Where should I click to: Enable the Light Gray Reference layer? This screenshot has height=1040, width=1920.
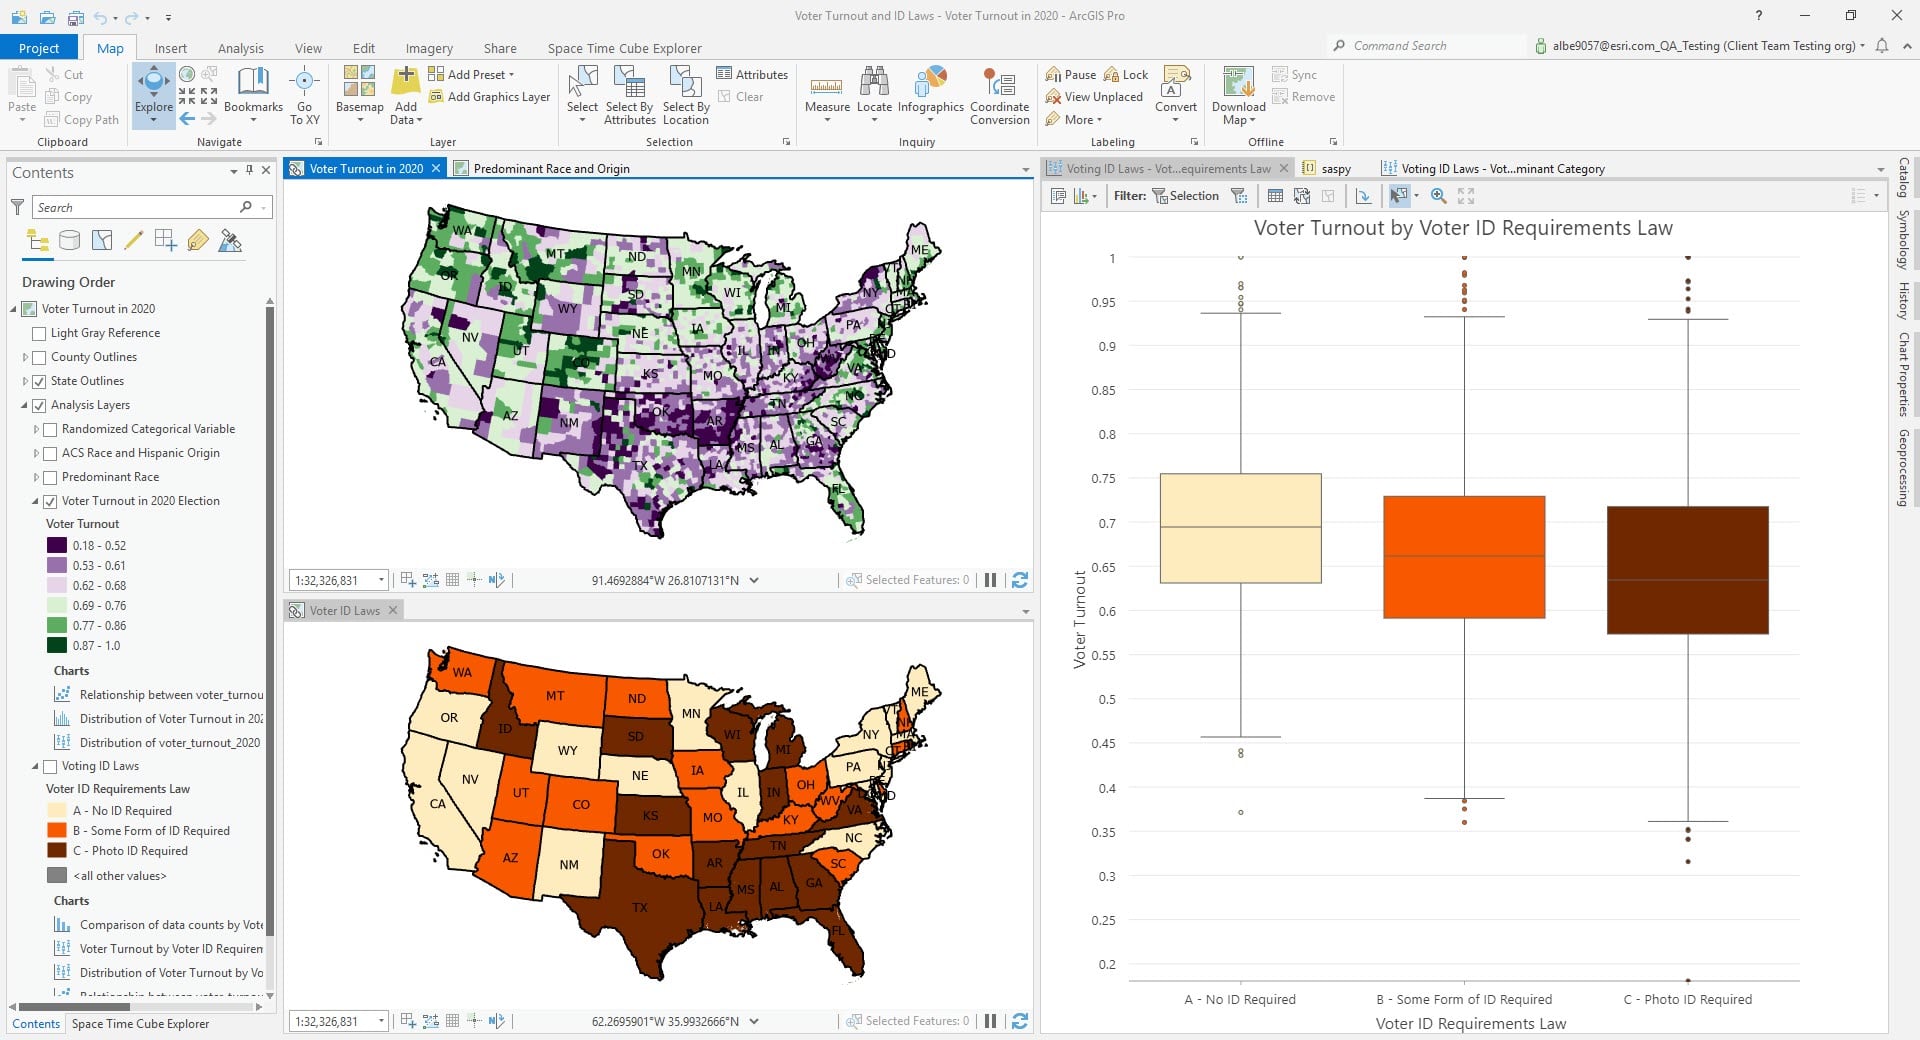coord(40,333)
